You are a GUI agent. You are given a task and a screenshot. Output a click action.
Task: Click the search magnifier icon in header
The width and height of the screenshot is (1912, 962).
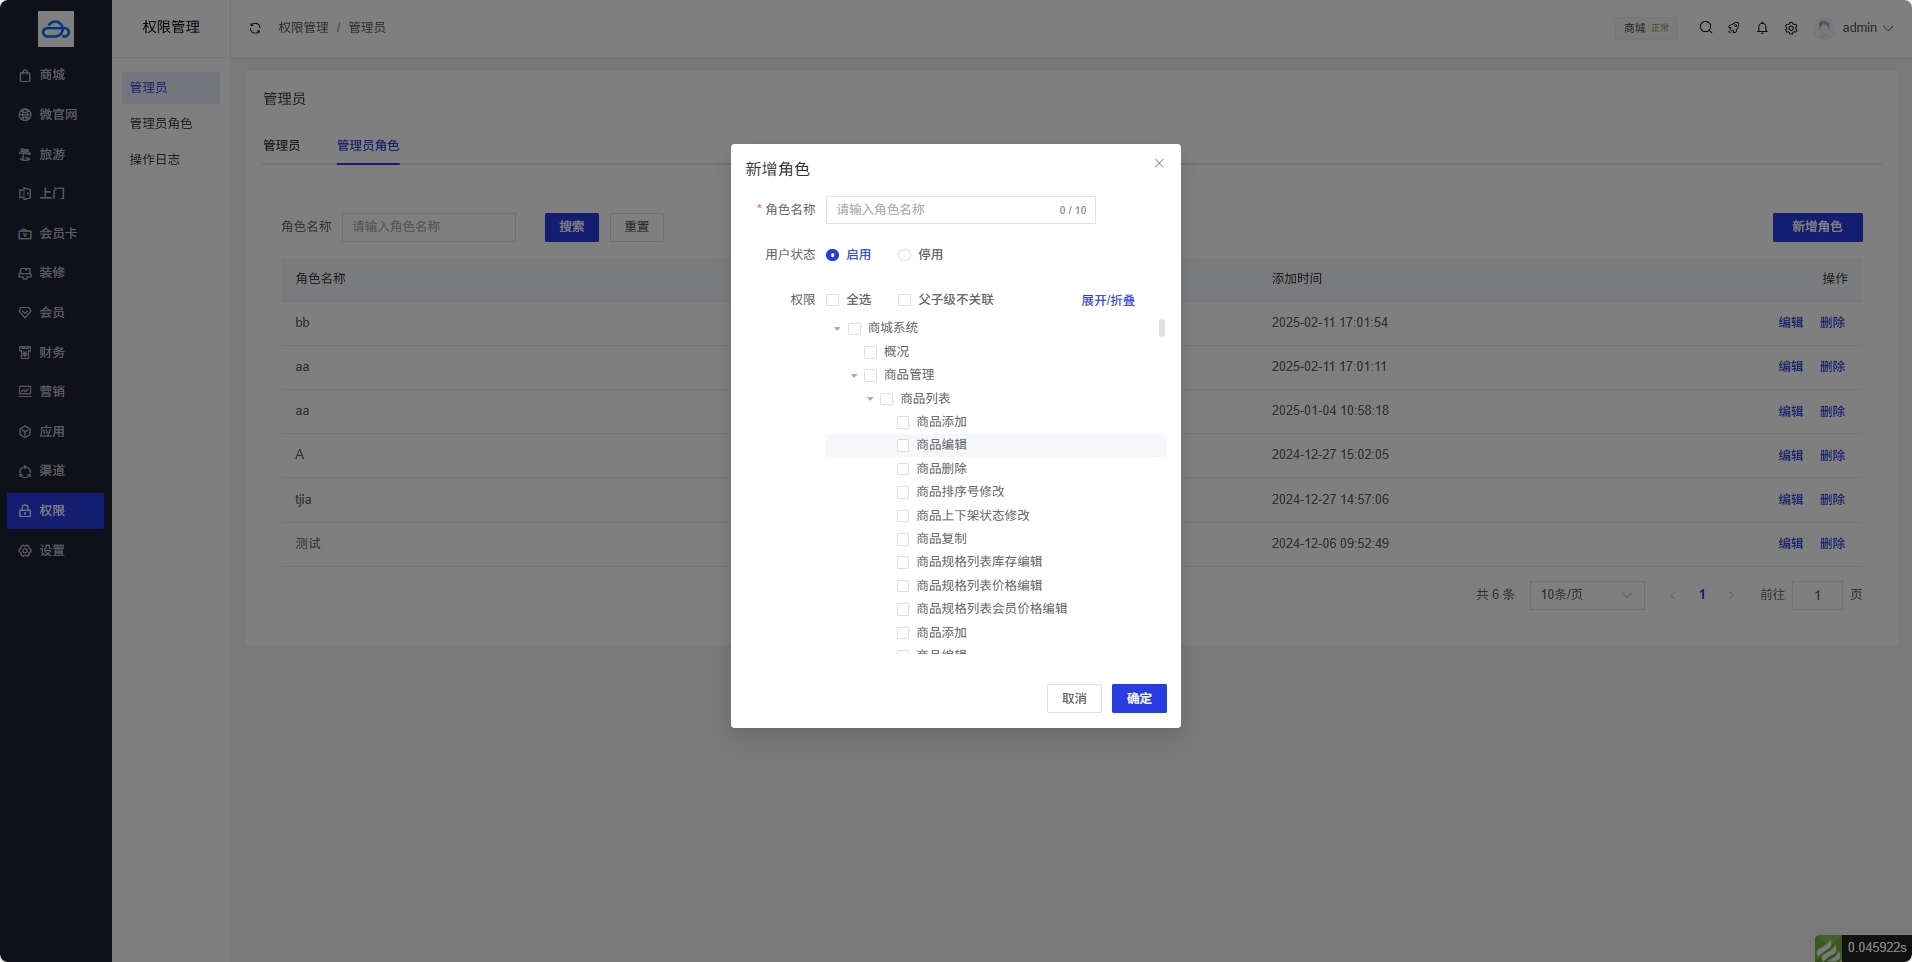pos(1705,28)
